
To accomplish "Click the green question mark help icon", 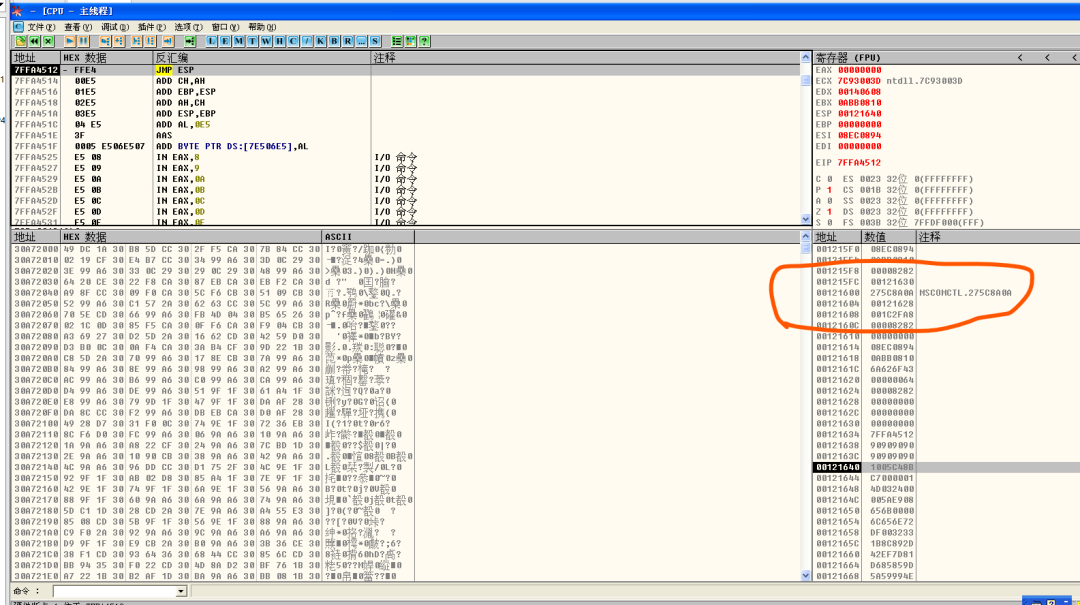I will (424, 41).
